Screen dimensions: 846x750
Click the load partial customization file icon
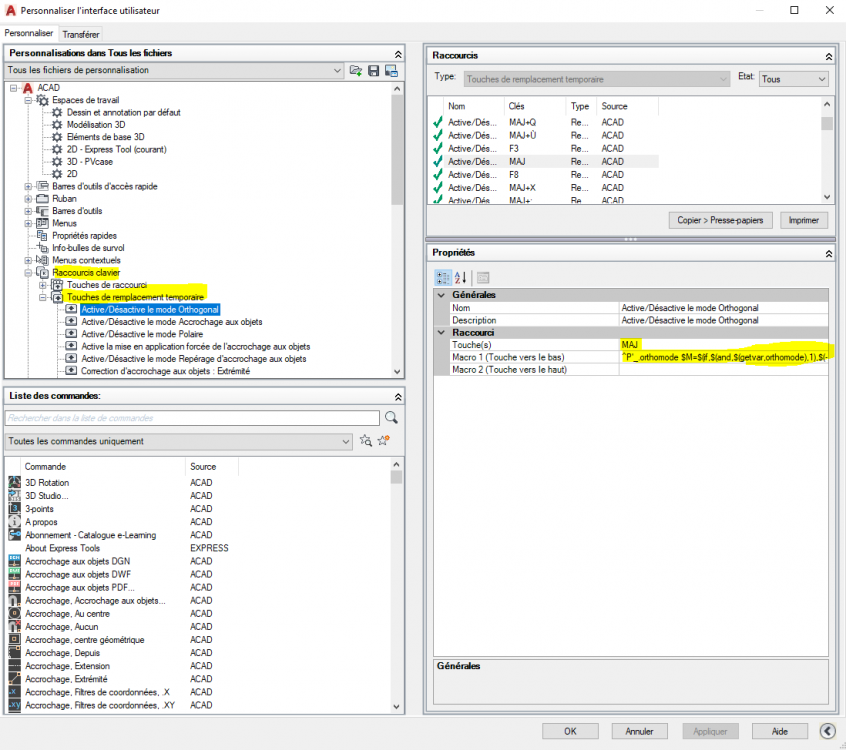(x=356, y=71)
